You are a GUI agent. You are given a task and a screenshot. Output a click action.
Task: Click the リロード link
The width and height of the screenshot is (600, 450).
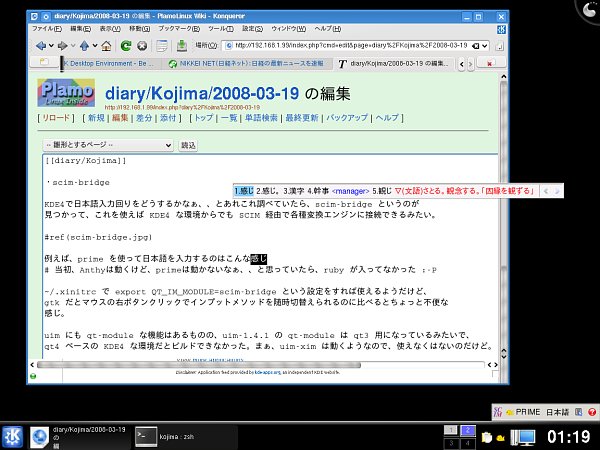coord(56,118)
